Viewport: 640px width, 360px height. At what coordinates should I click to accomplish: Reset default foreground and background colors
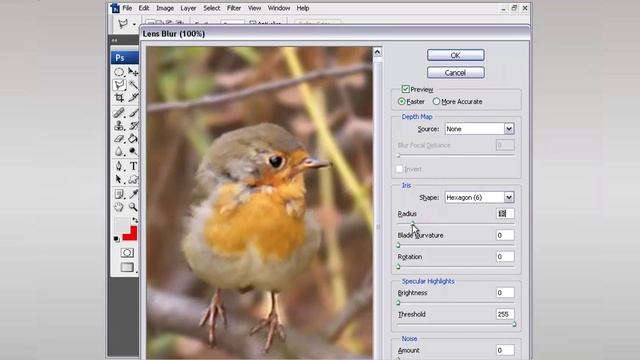point(117,239)
